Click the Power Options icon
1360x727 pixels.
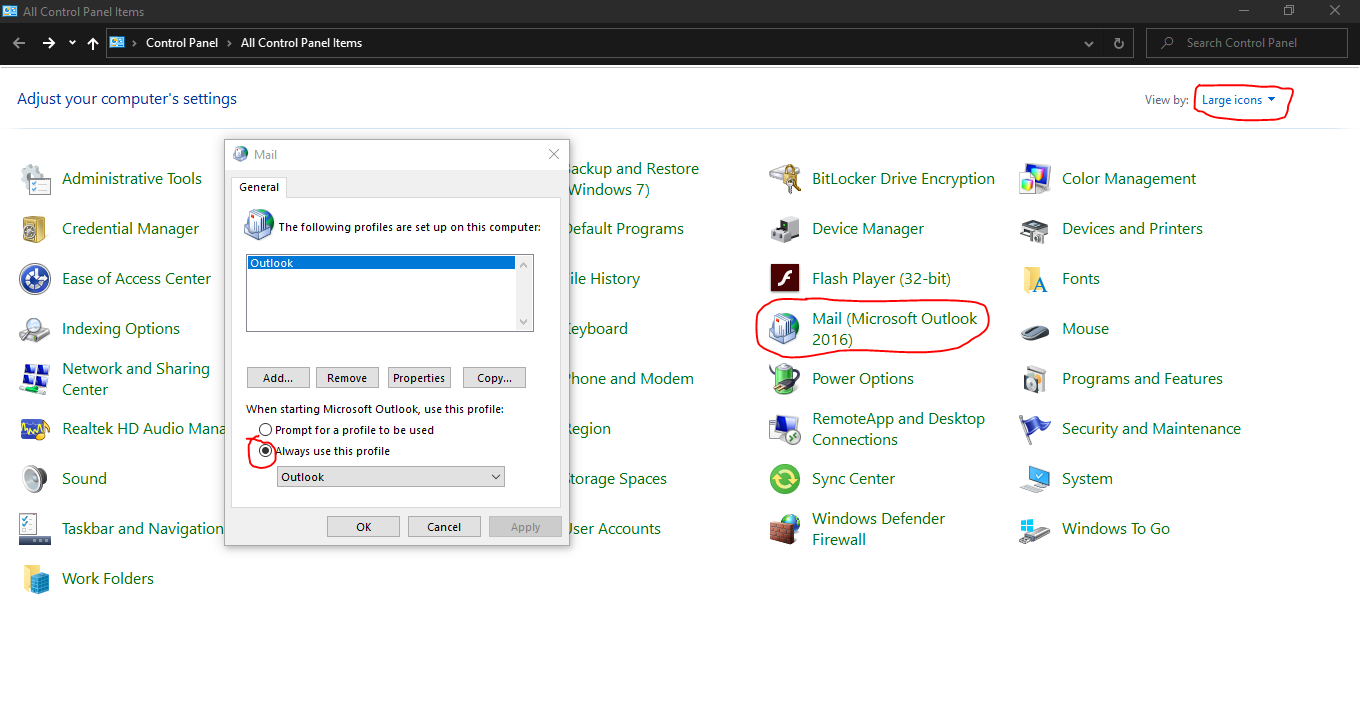pos(785,379)
